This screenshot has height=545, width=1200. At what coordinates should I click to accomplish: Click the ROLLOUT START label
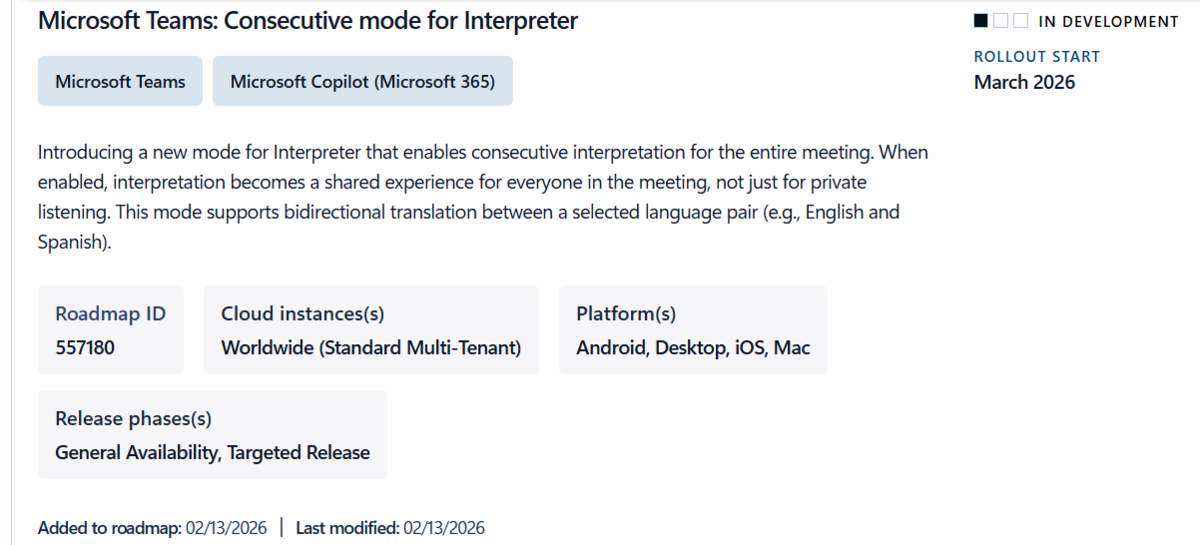coord(1037,57)
